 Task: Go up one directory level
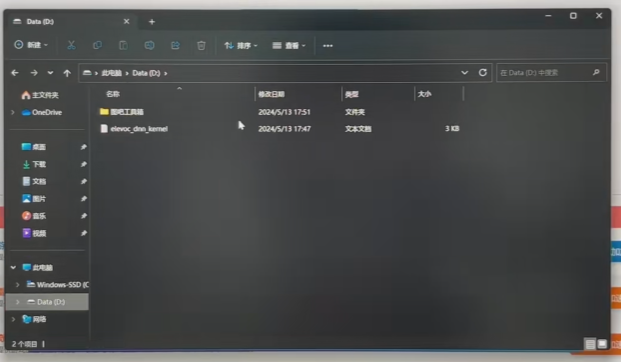[67, 73]
